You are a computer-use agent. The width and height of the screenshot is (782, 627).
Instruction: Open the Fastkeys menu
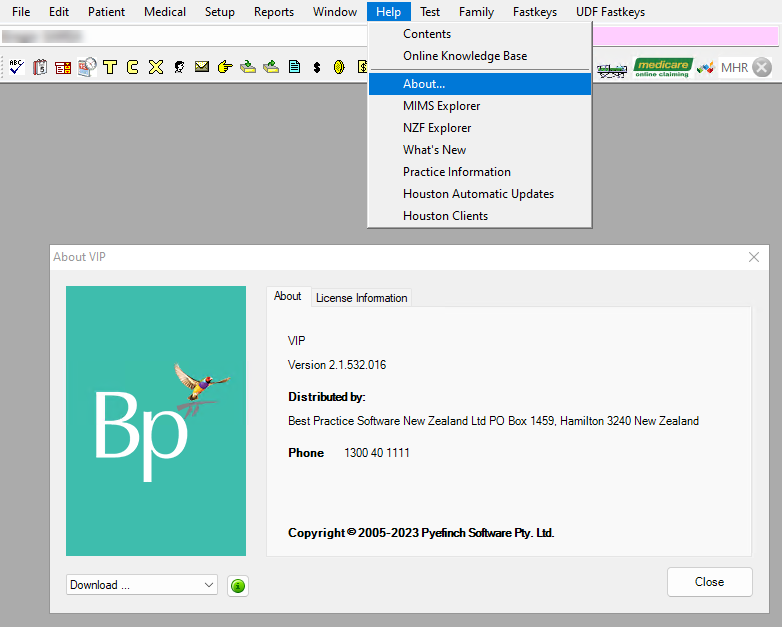coord(535,11)
